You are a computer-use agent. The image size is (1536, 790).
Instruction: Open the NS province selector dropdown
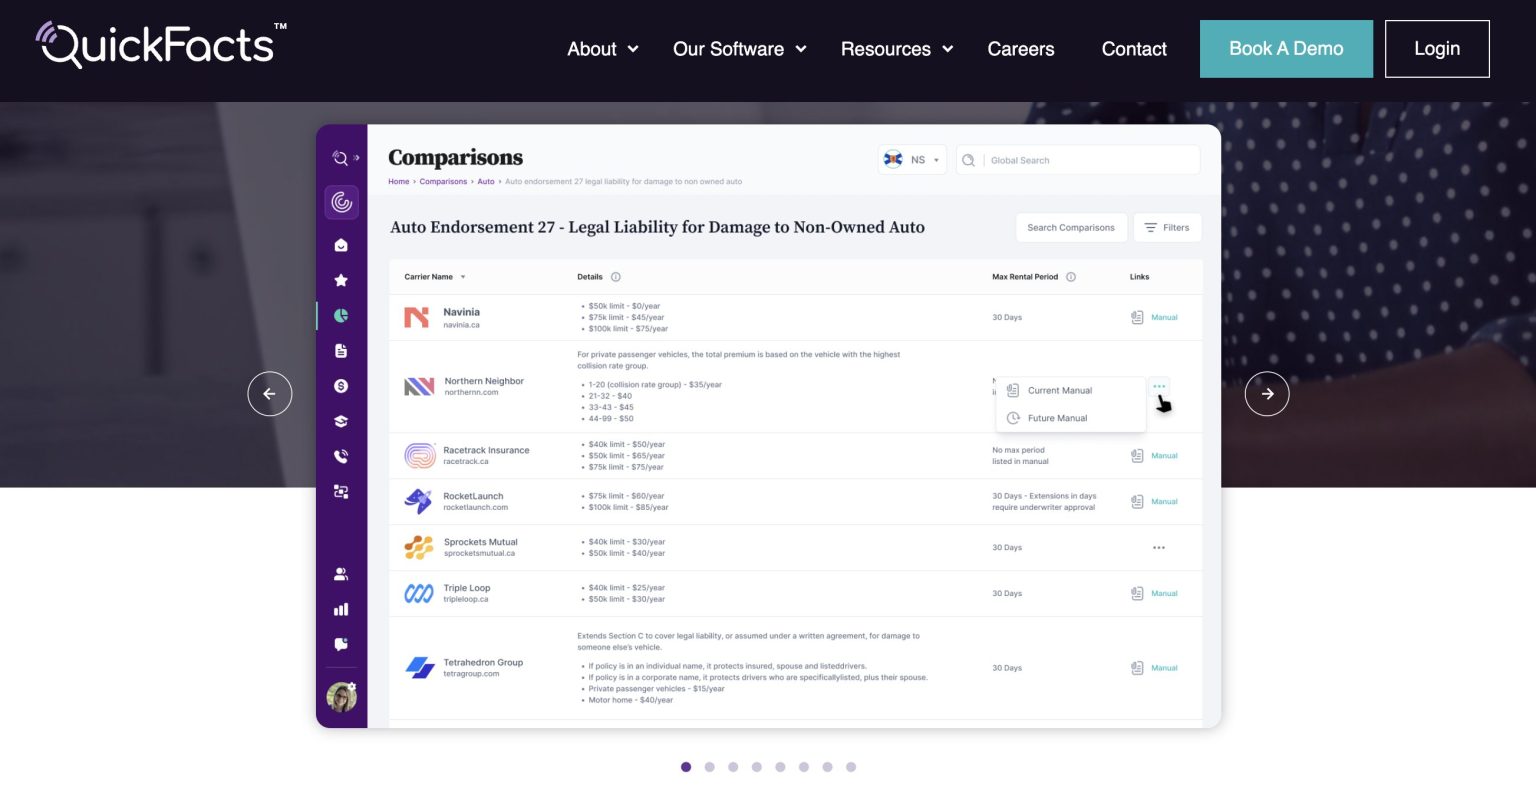[912, 160]
